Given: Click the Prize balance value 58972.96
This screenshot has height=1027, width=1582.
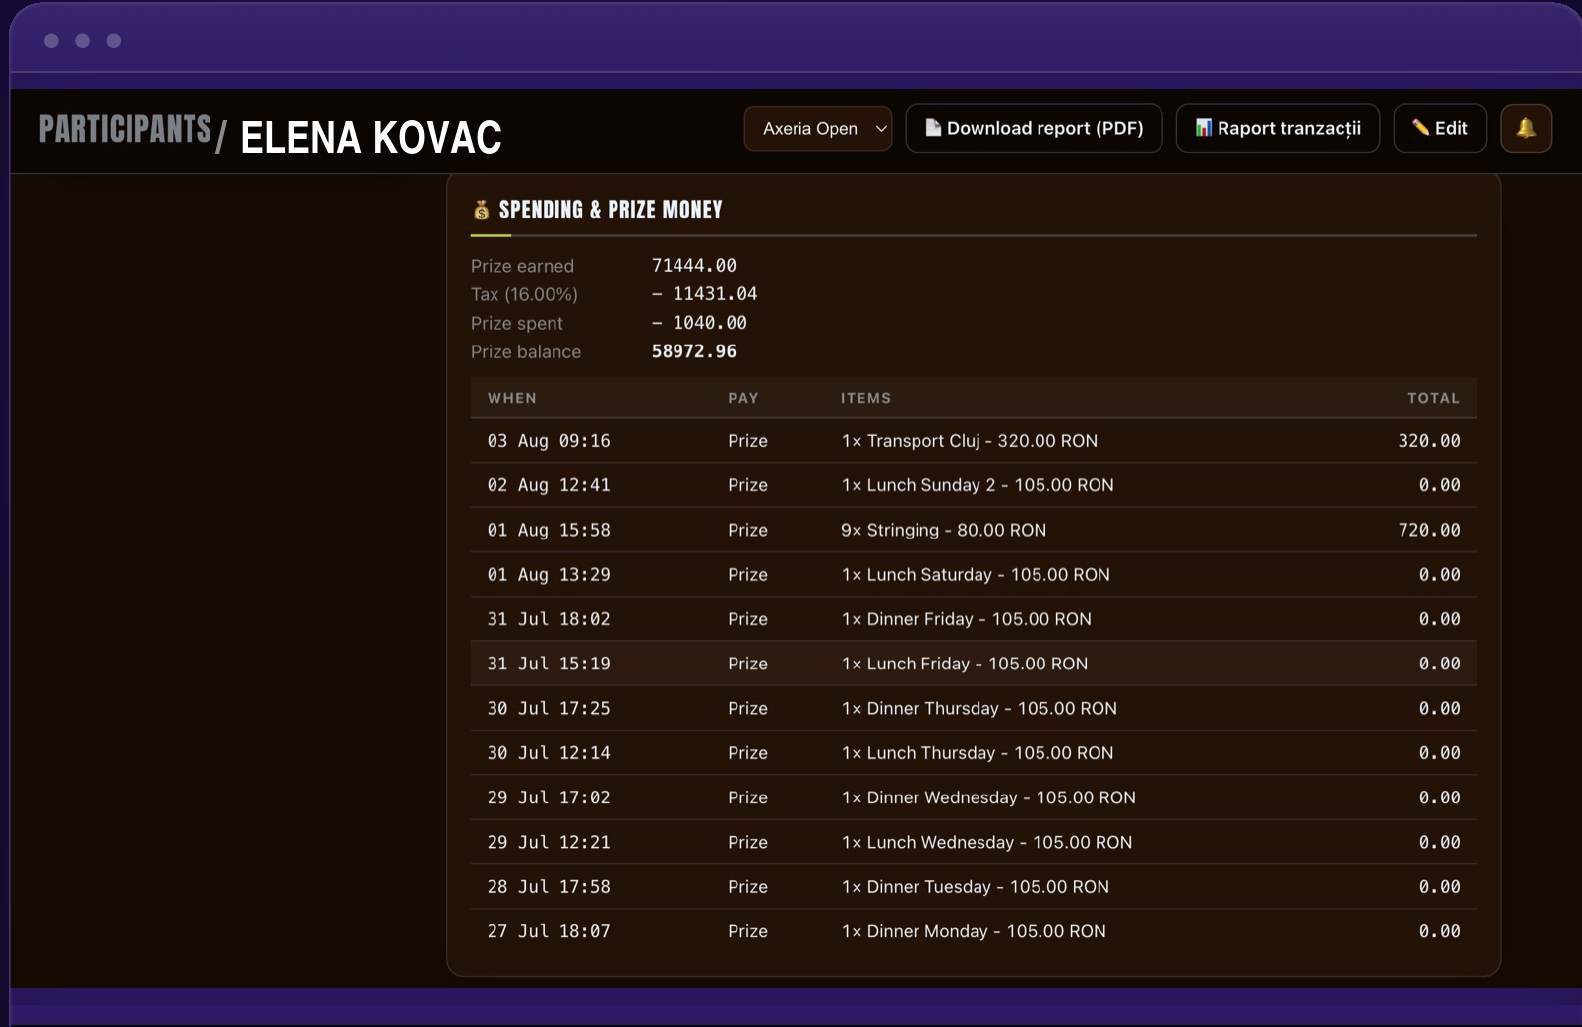Looking at the screenshot, I should pyautogui.click(x=694, y=352).
